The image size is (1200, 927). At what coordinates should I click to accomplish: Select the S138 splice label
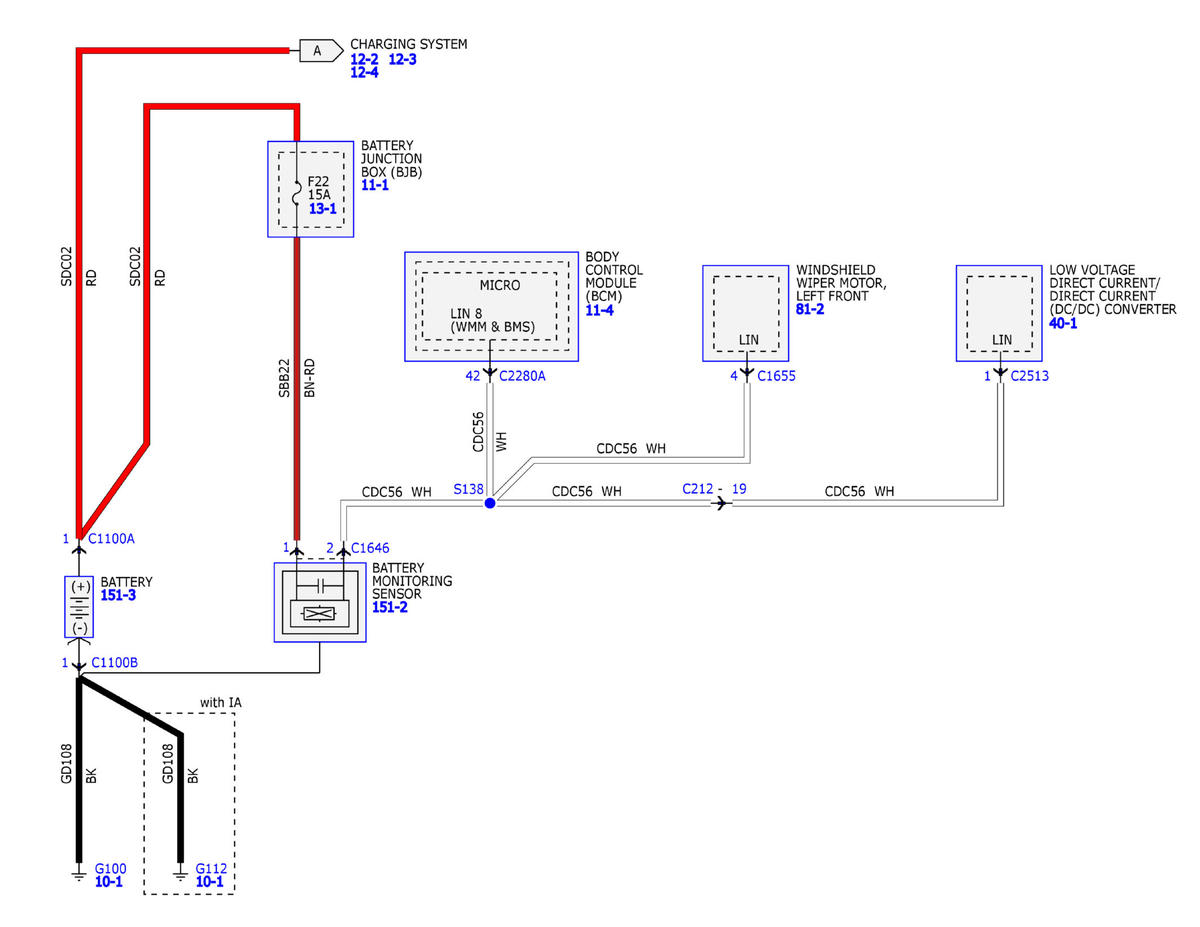[467, 490]
